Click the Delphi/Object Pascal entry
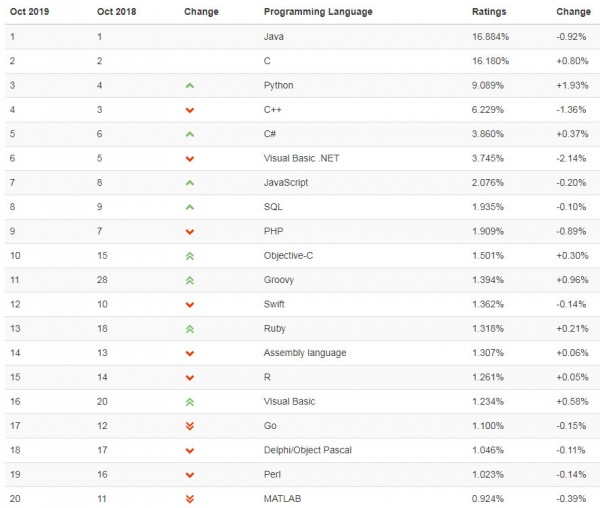Viewport: 600px width, 508px height. [x=307, y=450]
